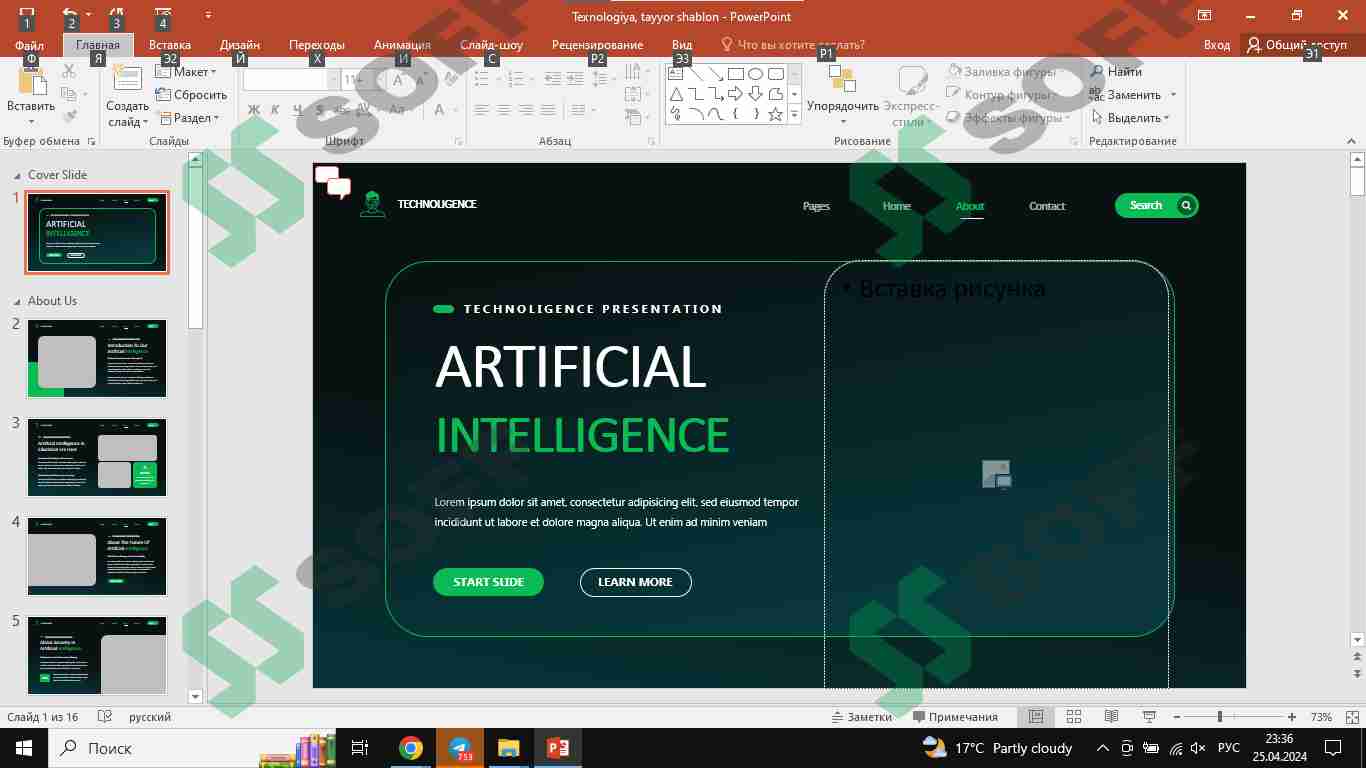
Task: Open Slide Sorter view in status bar
Action: [1074, 717]
